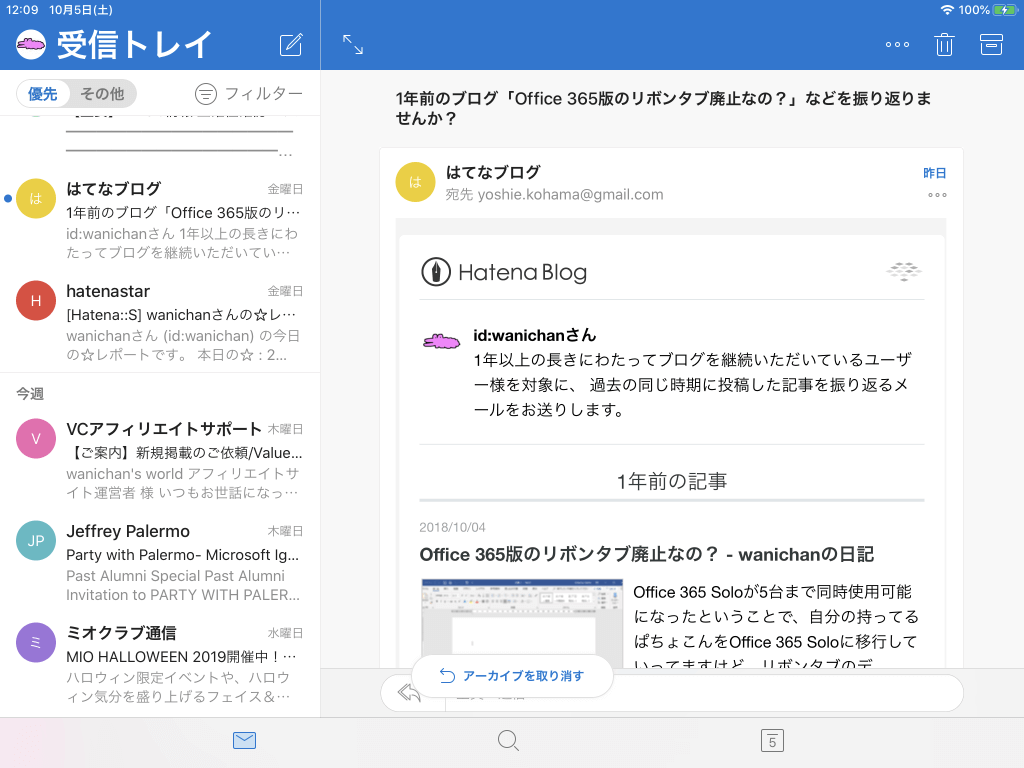
Task: Open article Office 365版のリボンタブ廃止なの？ link
Action: point(647,554)
